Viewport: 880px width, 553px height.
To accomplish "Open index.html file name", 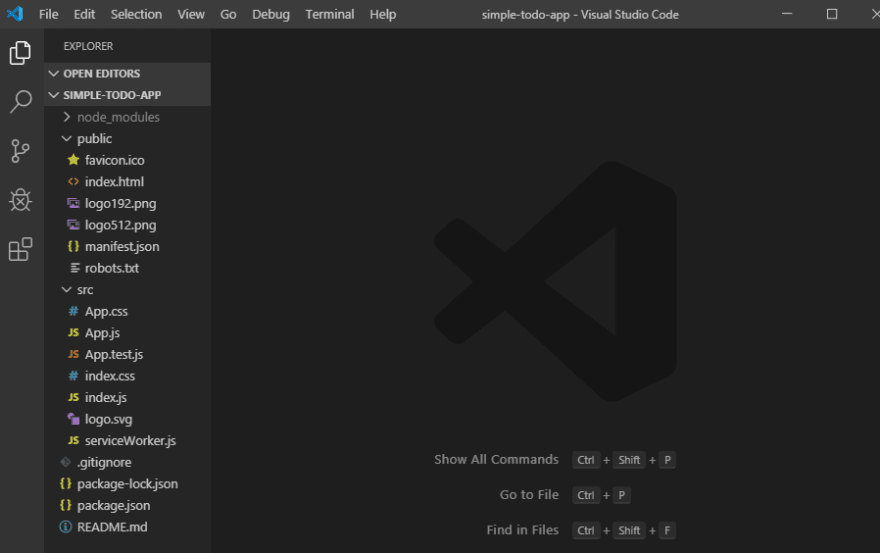I will click(x=114, y=181).
